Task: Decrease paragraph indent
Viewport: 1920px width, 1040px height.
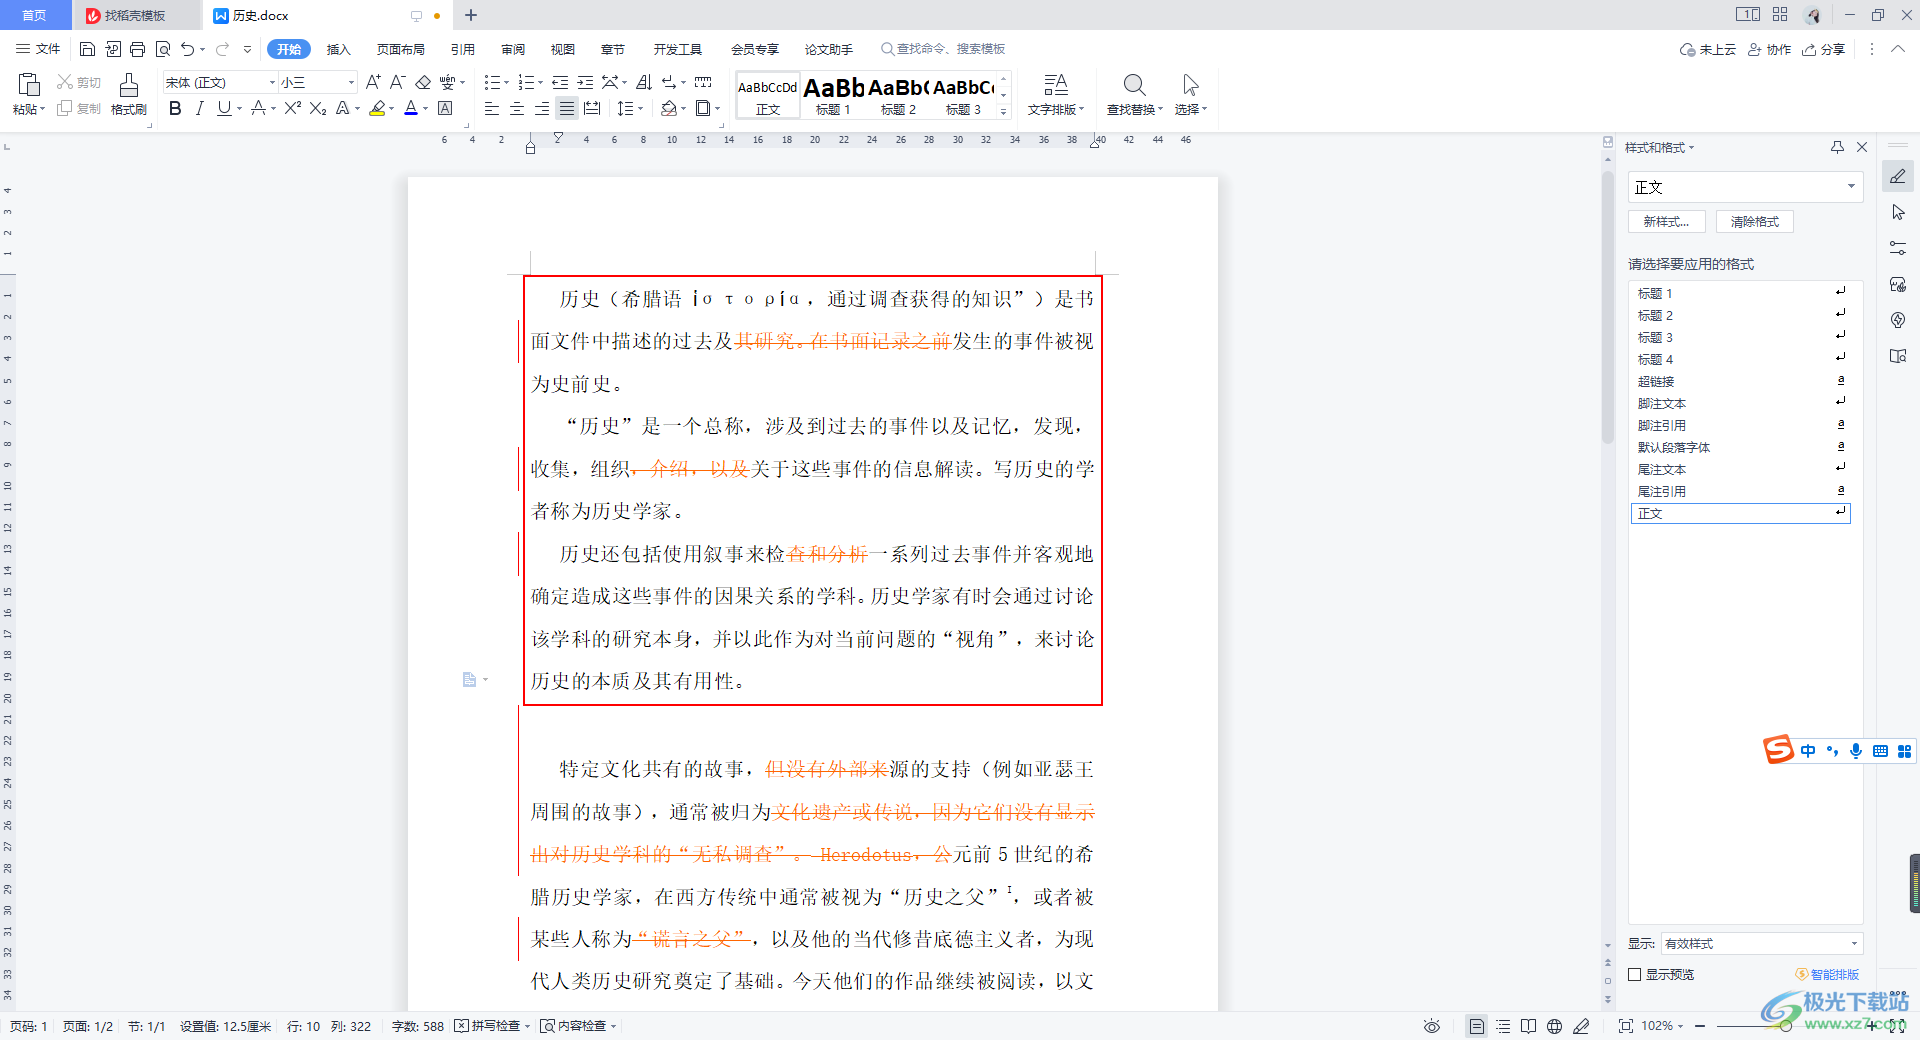Action: pos(560,82)
